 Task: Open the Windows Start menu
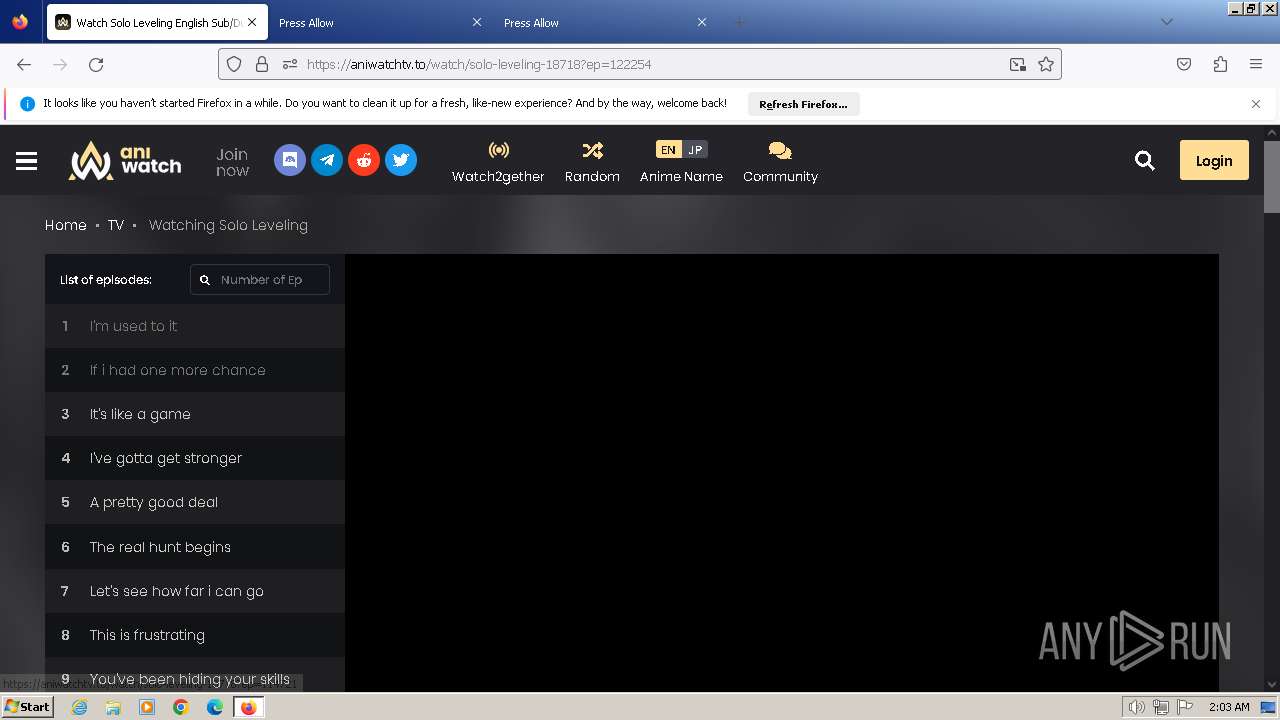coord(28,707)
